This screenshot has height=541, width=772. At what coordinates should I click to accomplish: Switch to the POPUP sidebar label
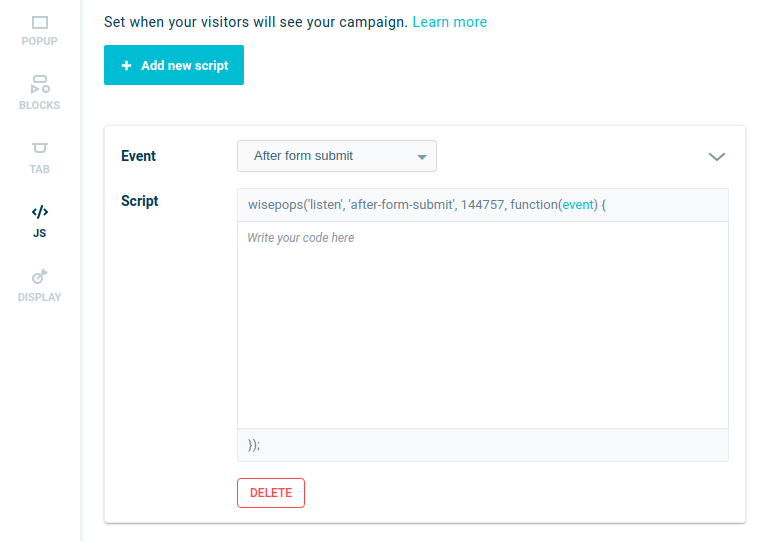39,41
